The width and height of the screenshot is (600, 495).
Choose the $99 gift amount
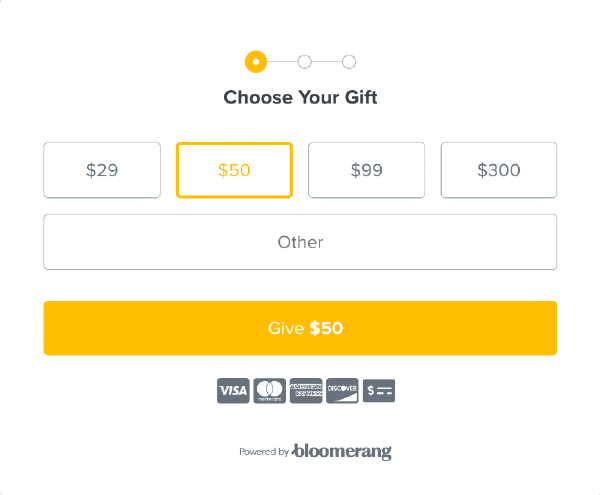coord(366,170)
